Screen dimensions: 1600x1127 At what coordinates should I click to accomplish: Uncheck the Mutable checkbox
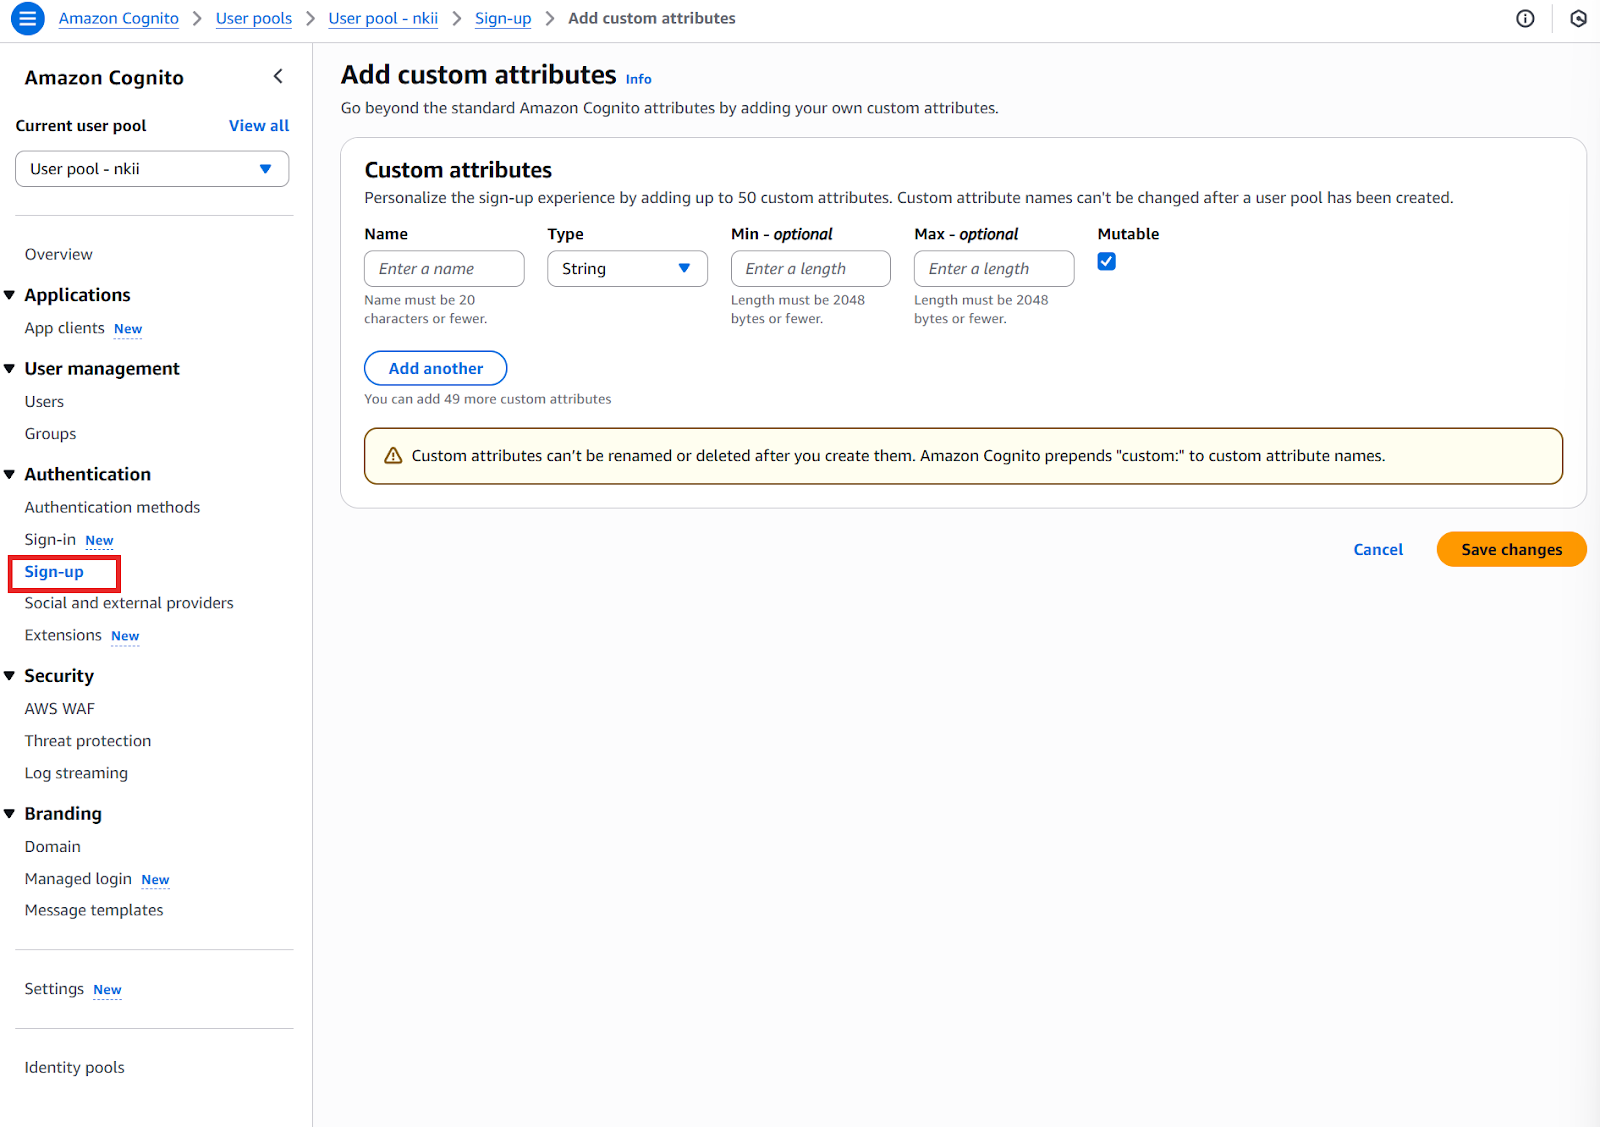coord(1105,261)
